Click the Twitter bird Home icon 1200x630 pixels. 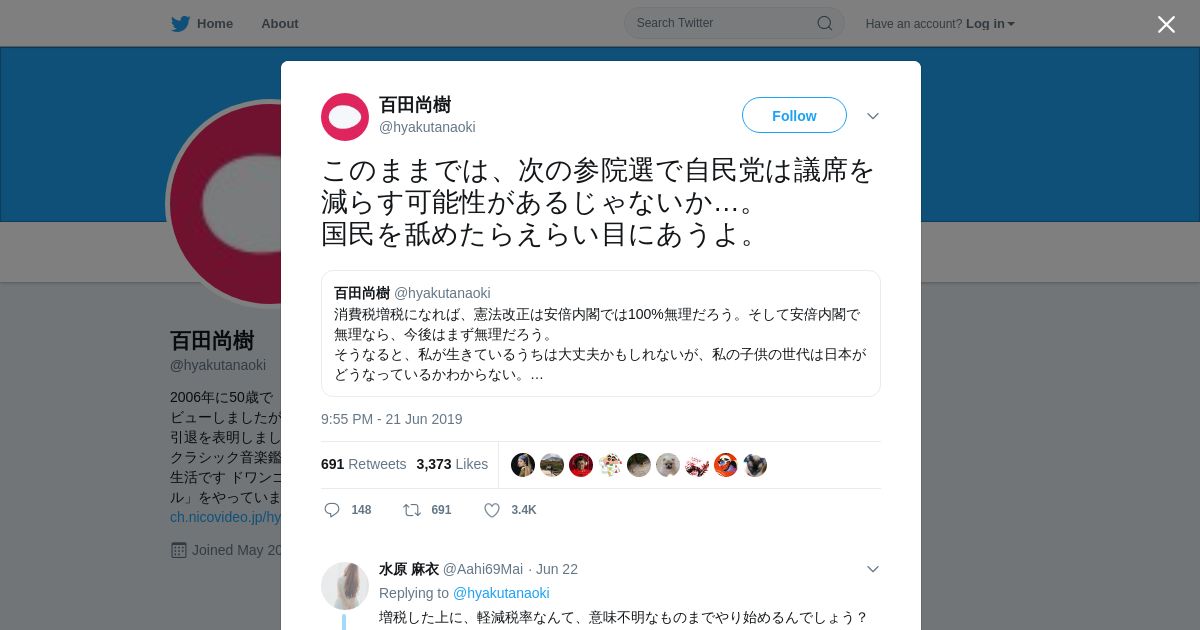pyautogui.click(x=180, y=23)
